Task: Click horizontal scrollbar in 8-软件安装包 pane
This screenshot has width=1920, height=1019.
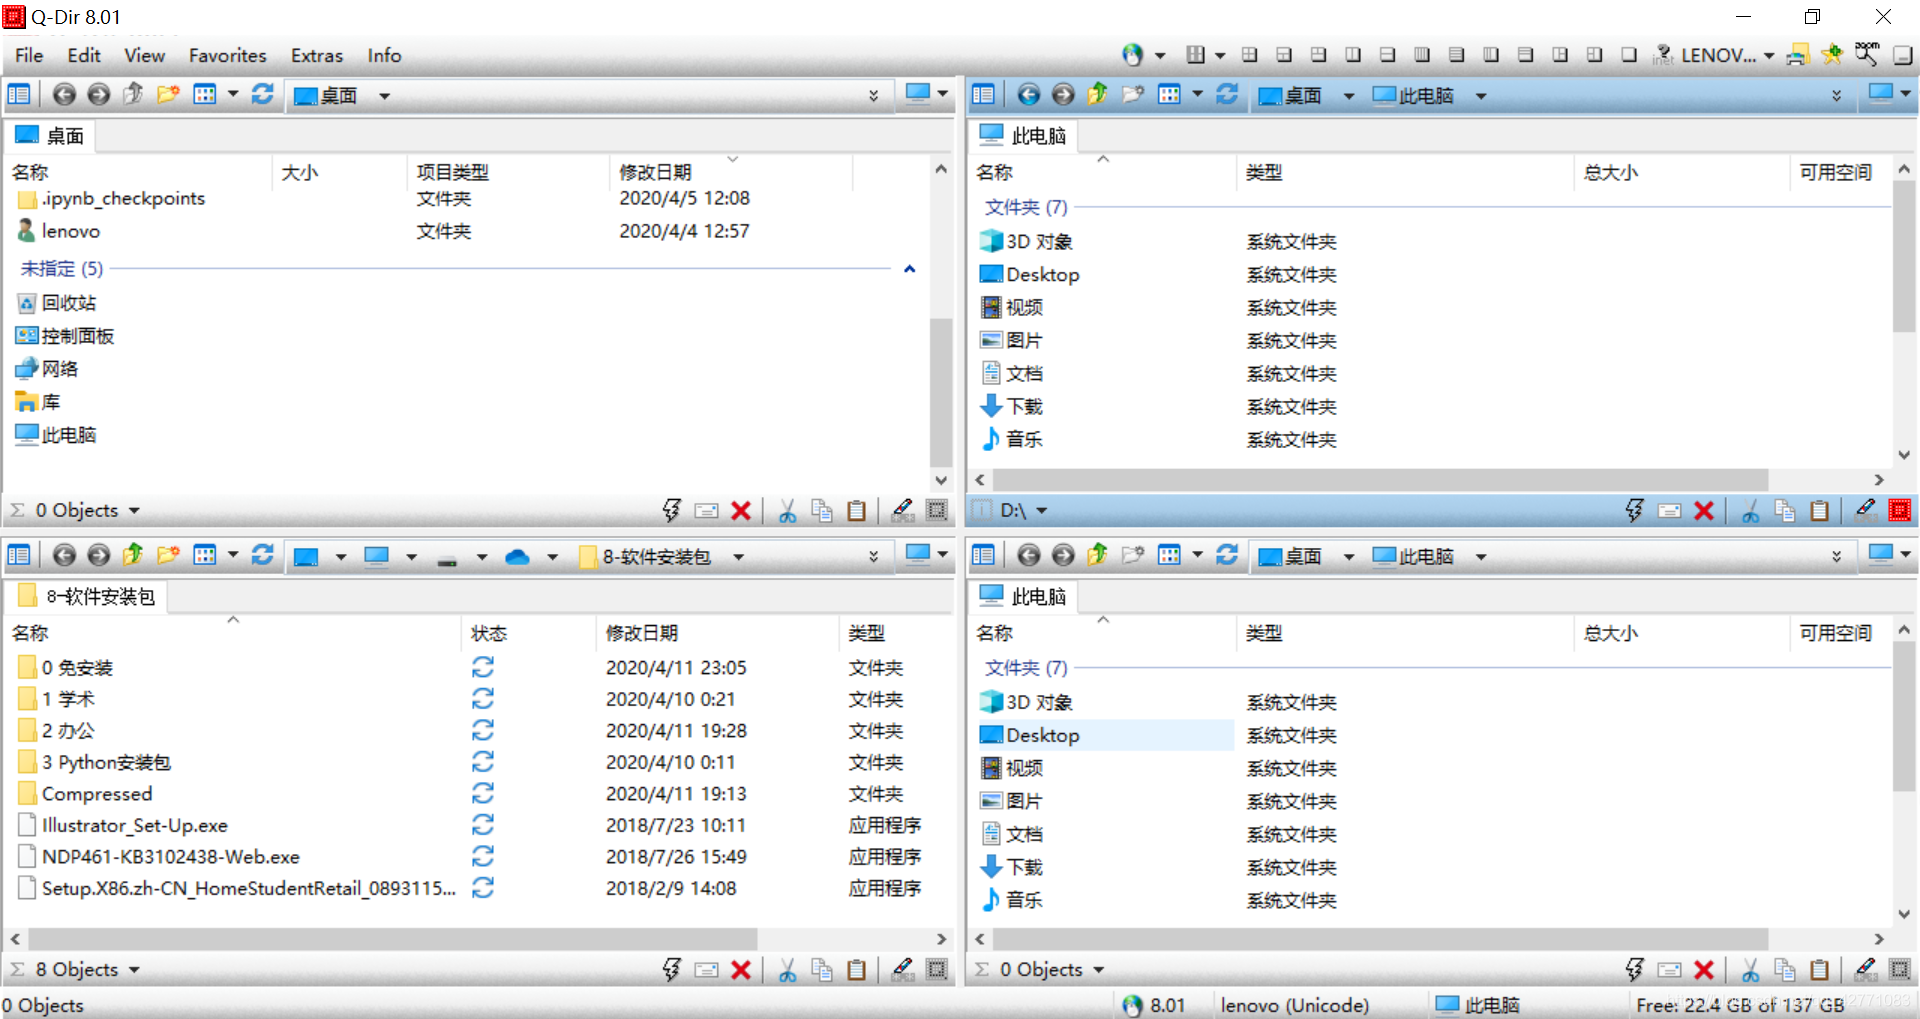Action: coord(392,939)
